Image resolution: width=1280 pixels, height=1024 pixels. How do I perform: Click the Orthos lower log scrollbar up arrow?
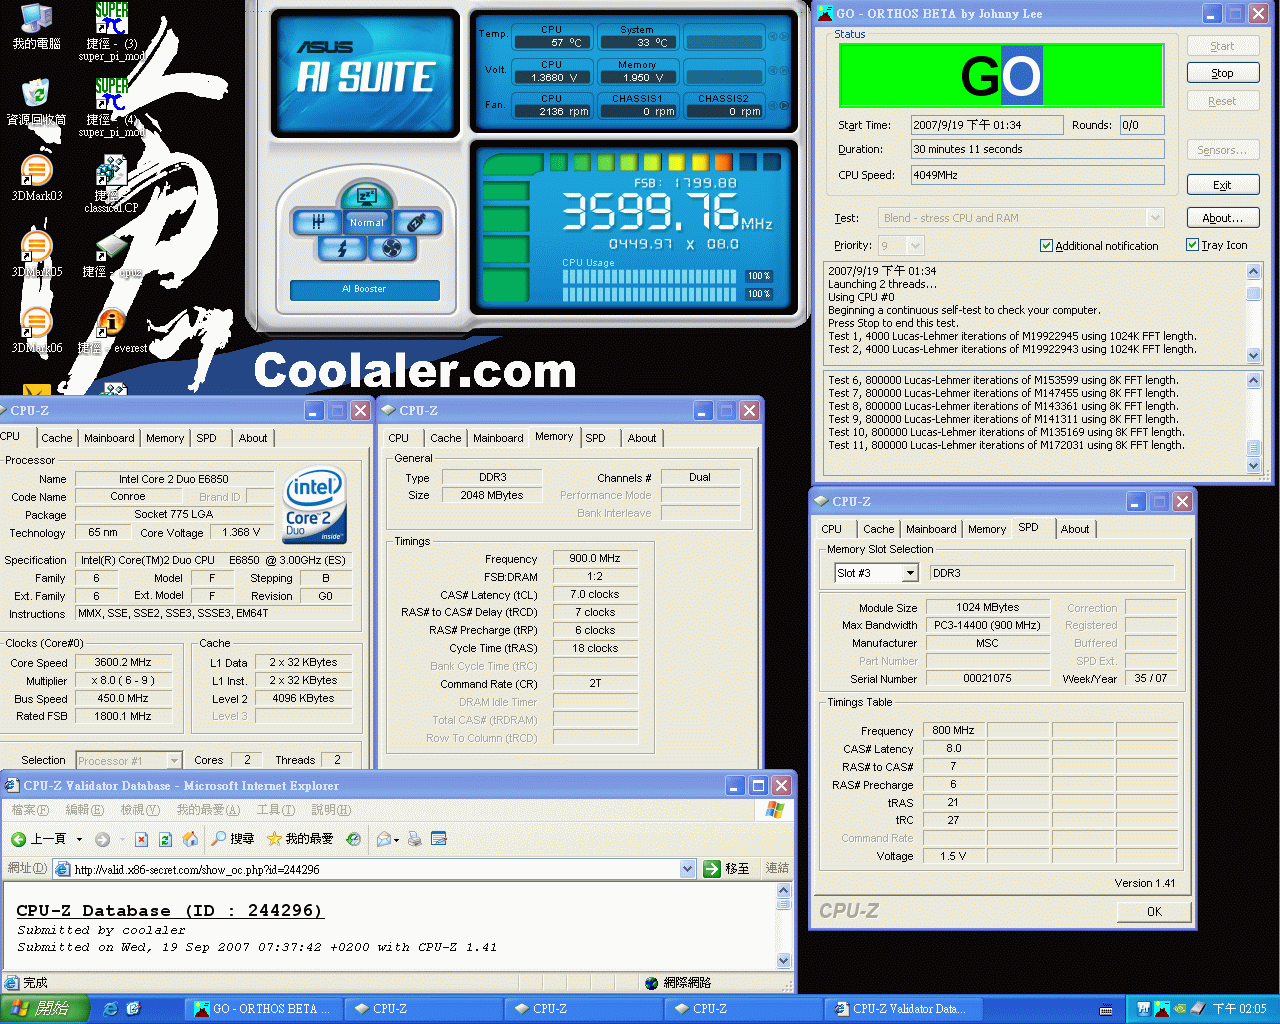1254,380
